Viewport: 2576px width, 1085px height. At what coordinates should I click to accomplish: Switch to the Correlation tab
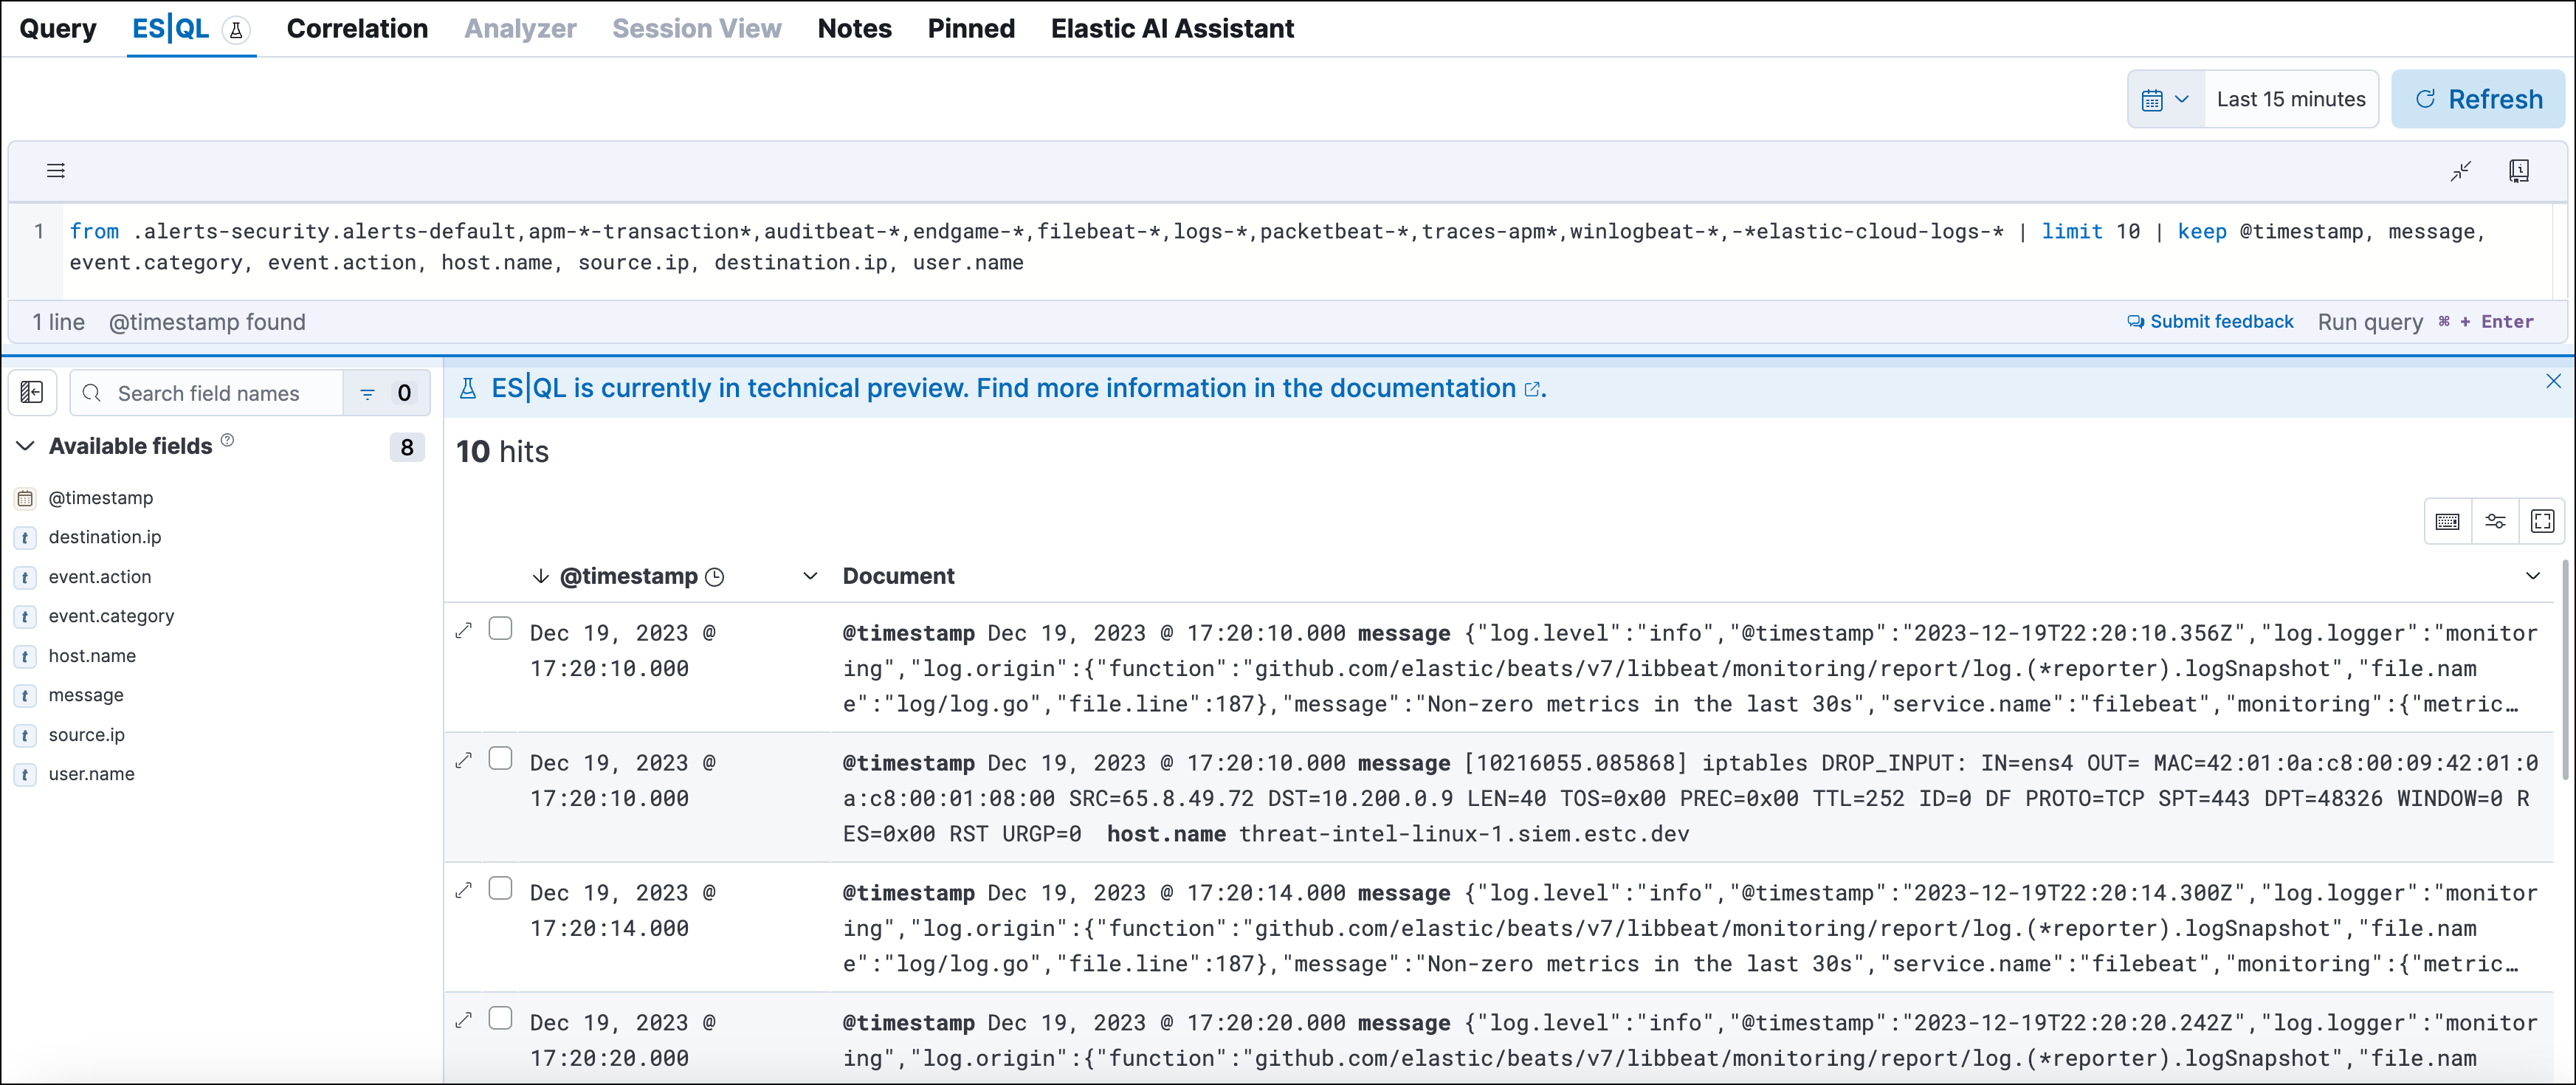pyautogui.click(x=357, y=29)
